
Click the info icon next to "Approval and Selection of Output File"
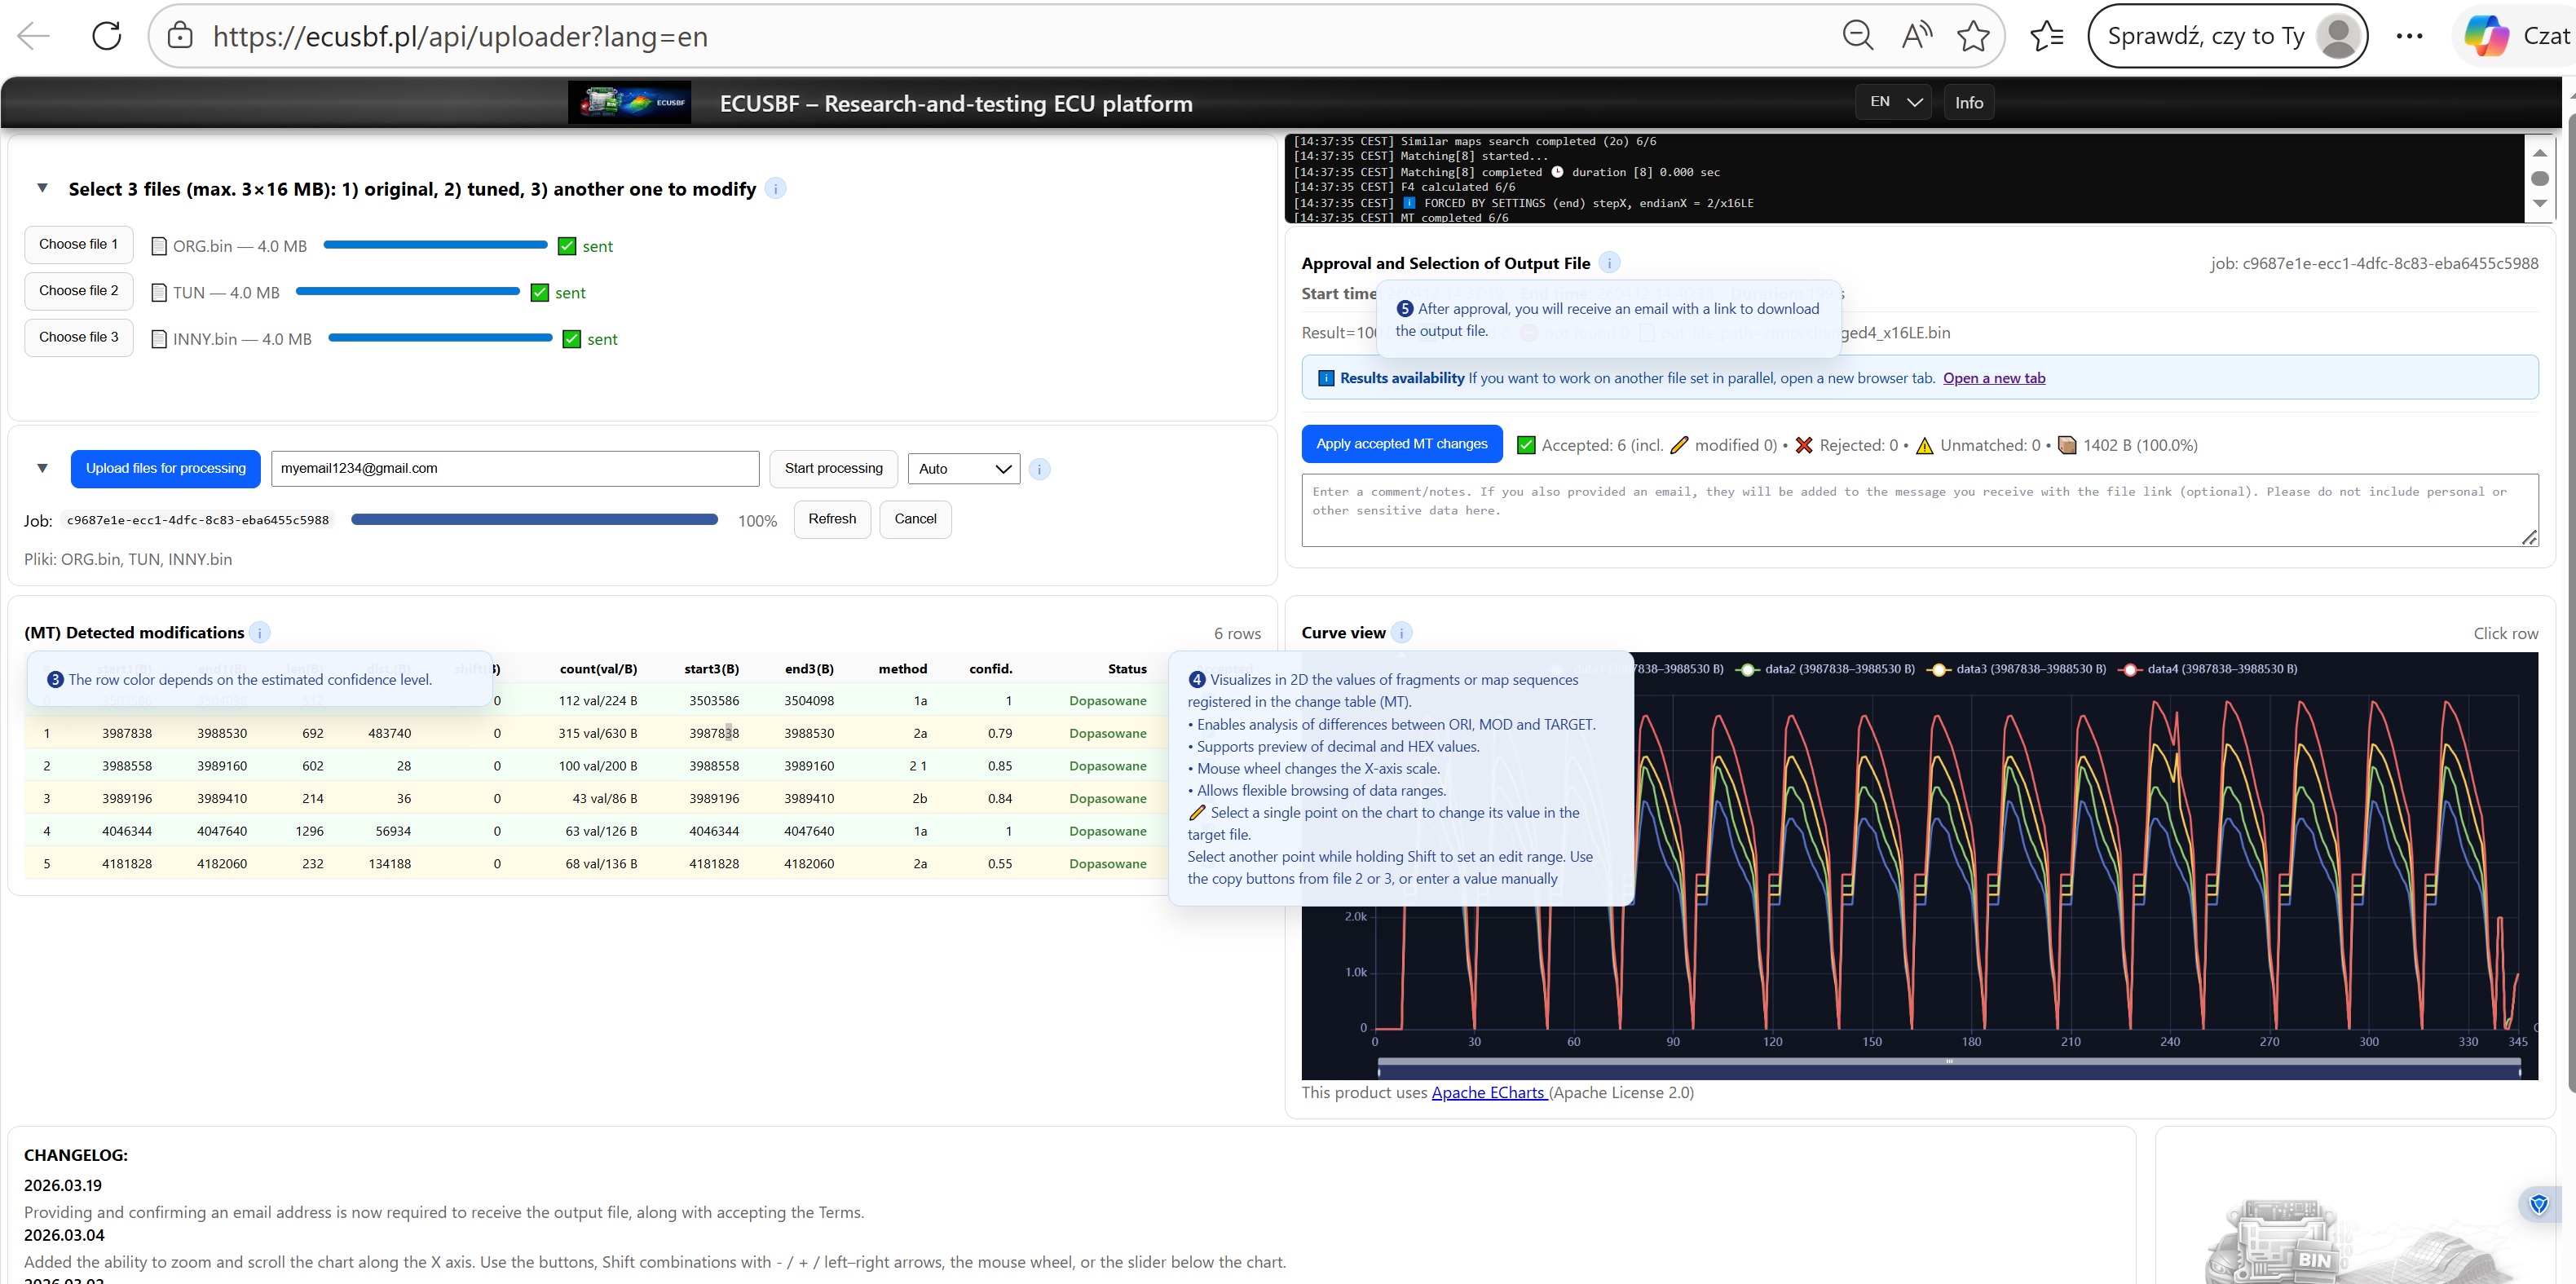pos(1609,262)
